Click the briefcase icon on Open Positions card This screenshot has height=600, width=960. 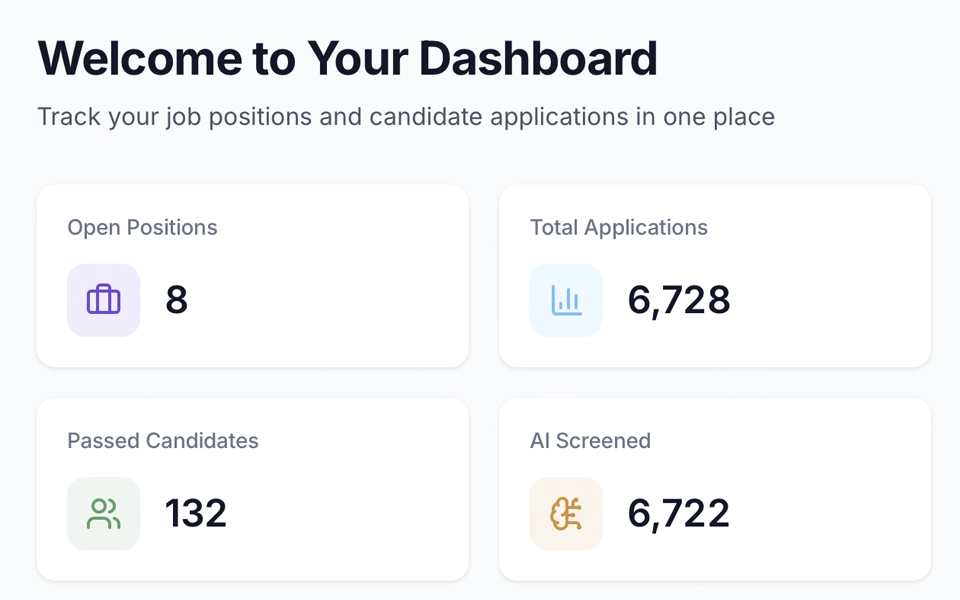(103, 300)
